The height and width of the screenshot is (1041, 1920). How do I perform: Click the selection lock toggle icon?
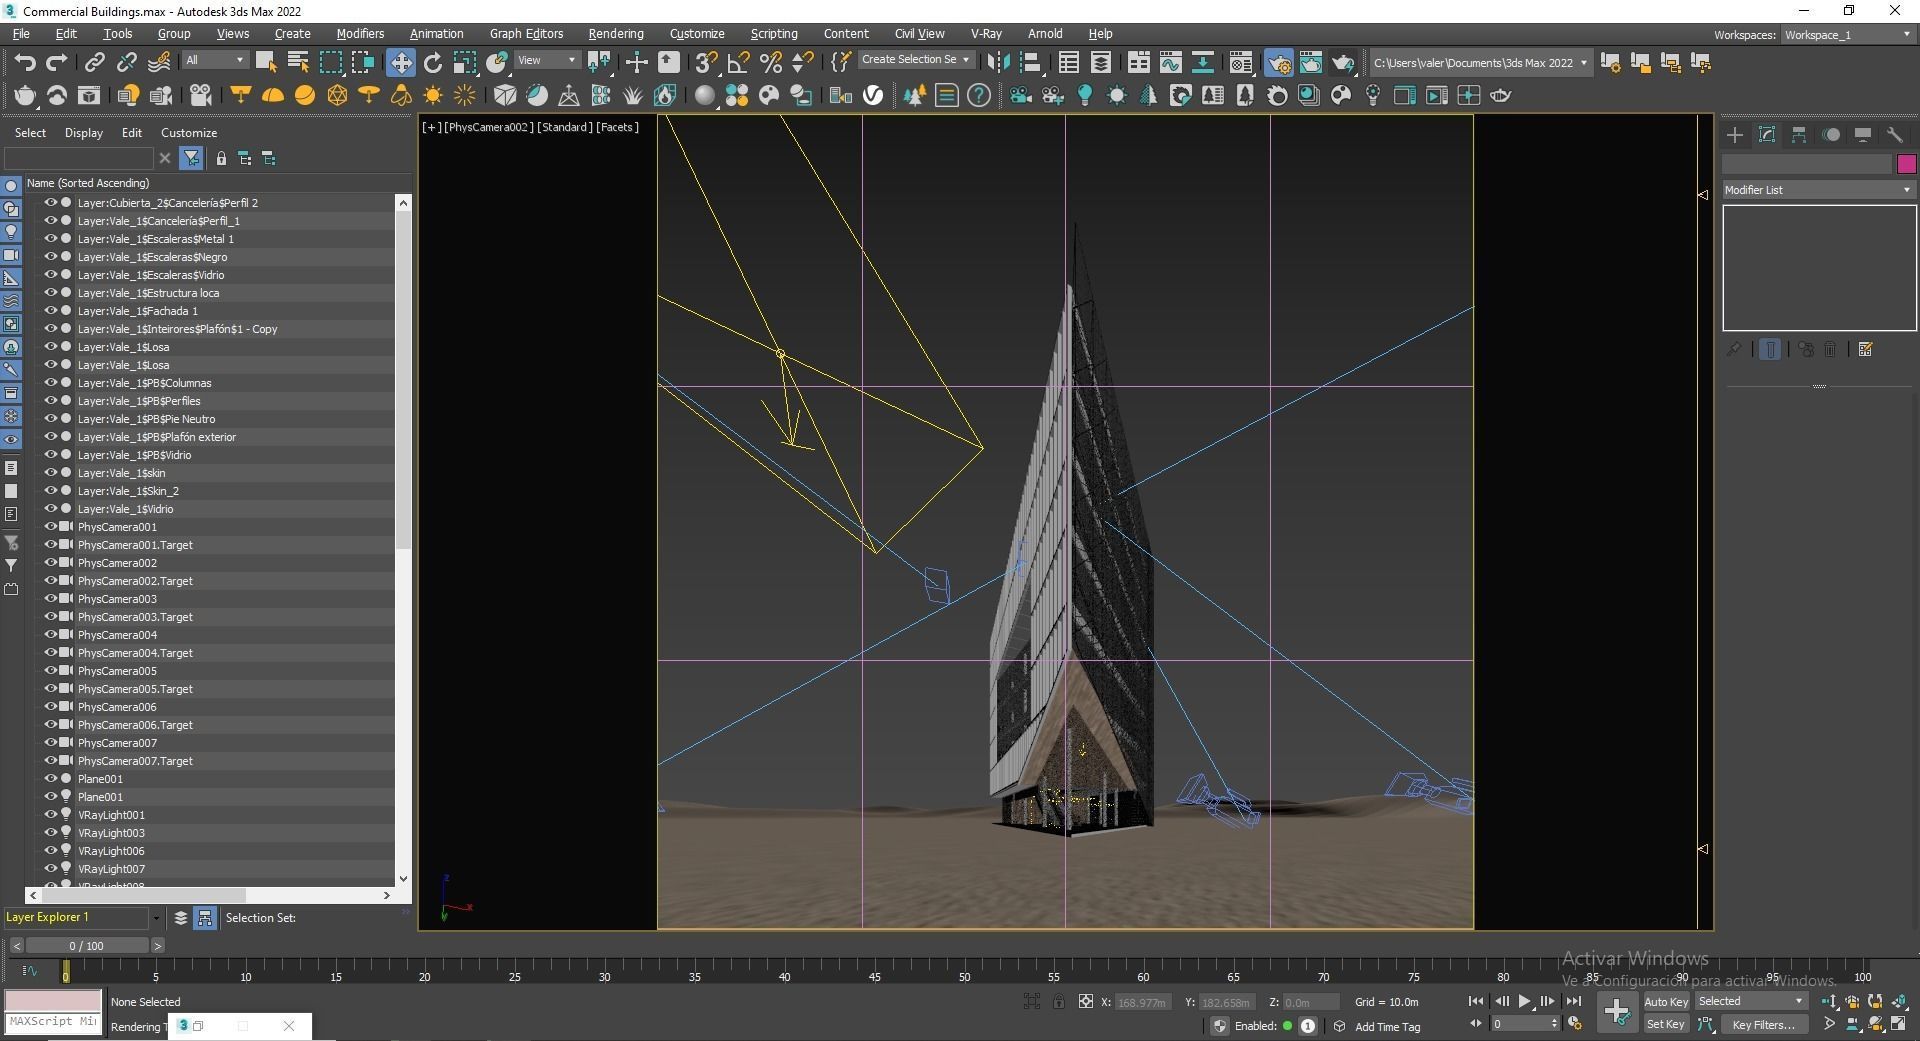coord(1059,1001)
